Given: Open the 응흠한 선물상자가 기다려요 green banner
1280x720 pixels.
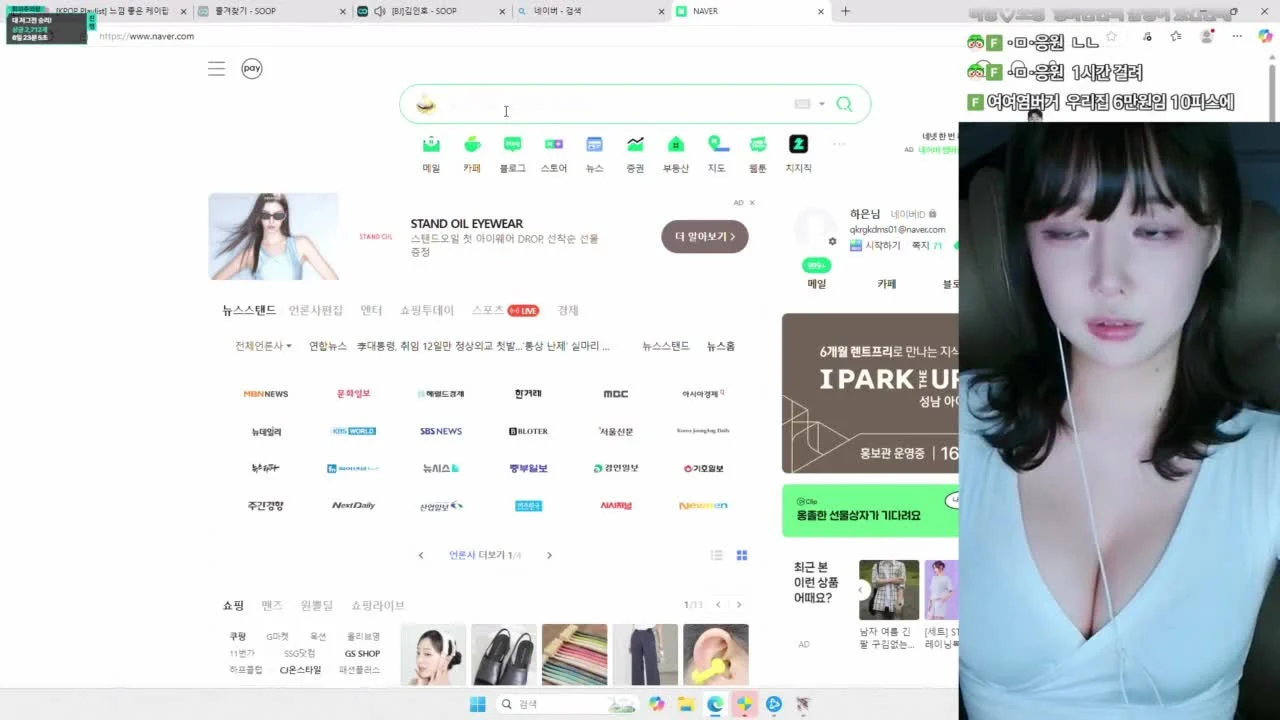Looking at the screenshot, I should (x=870, y=511).
